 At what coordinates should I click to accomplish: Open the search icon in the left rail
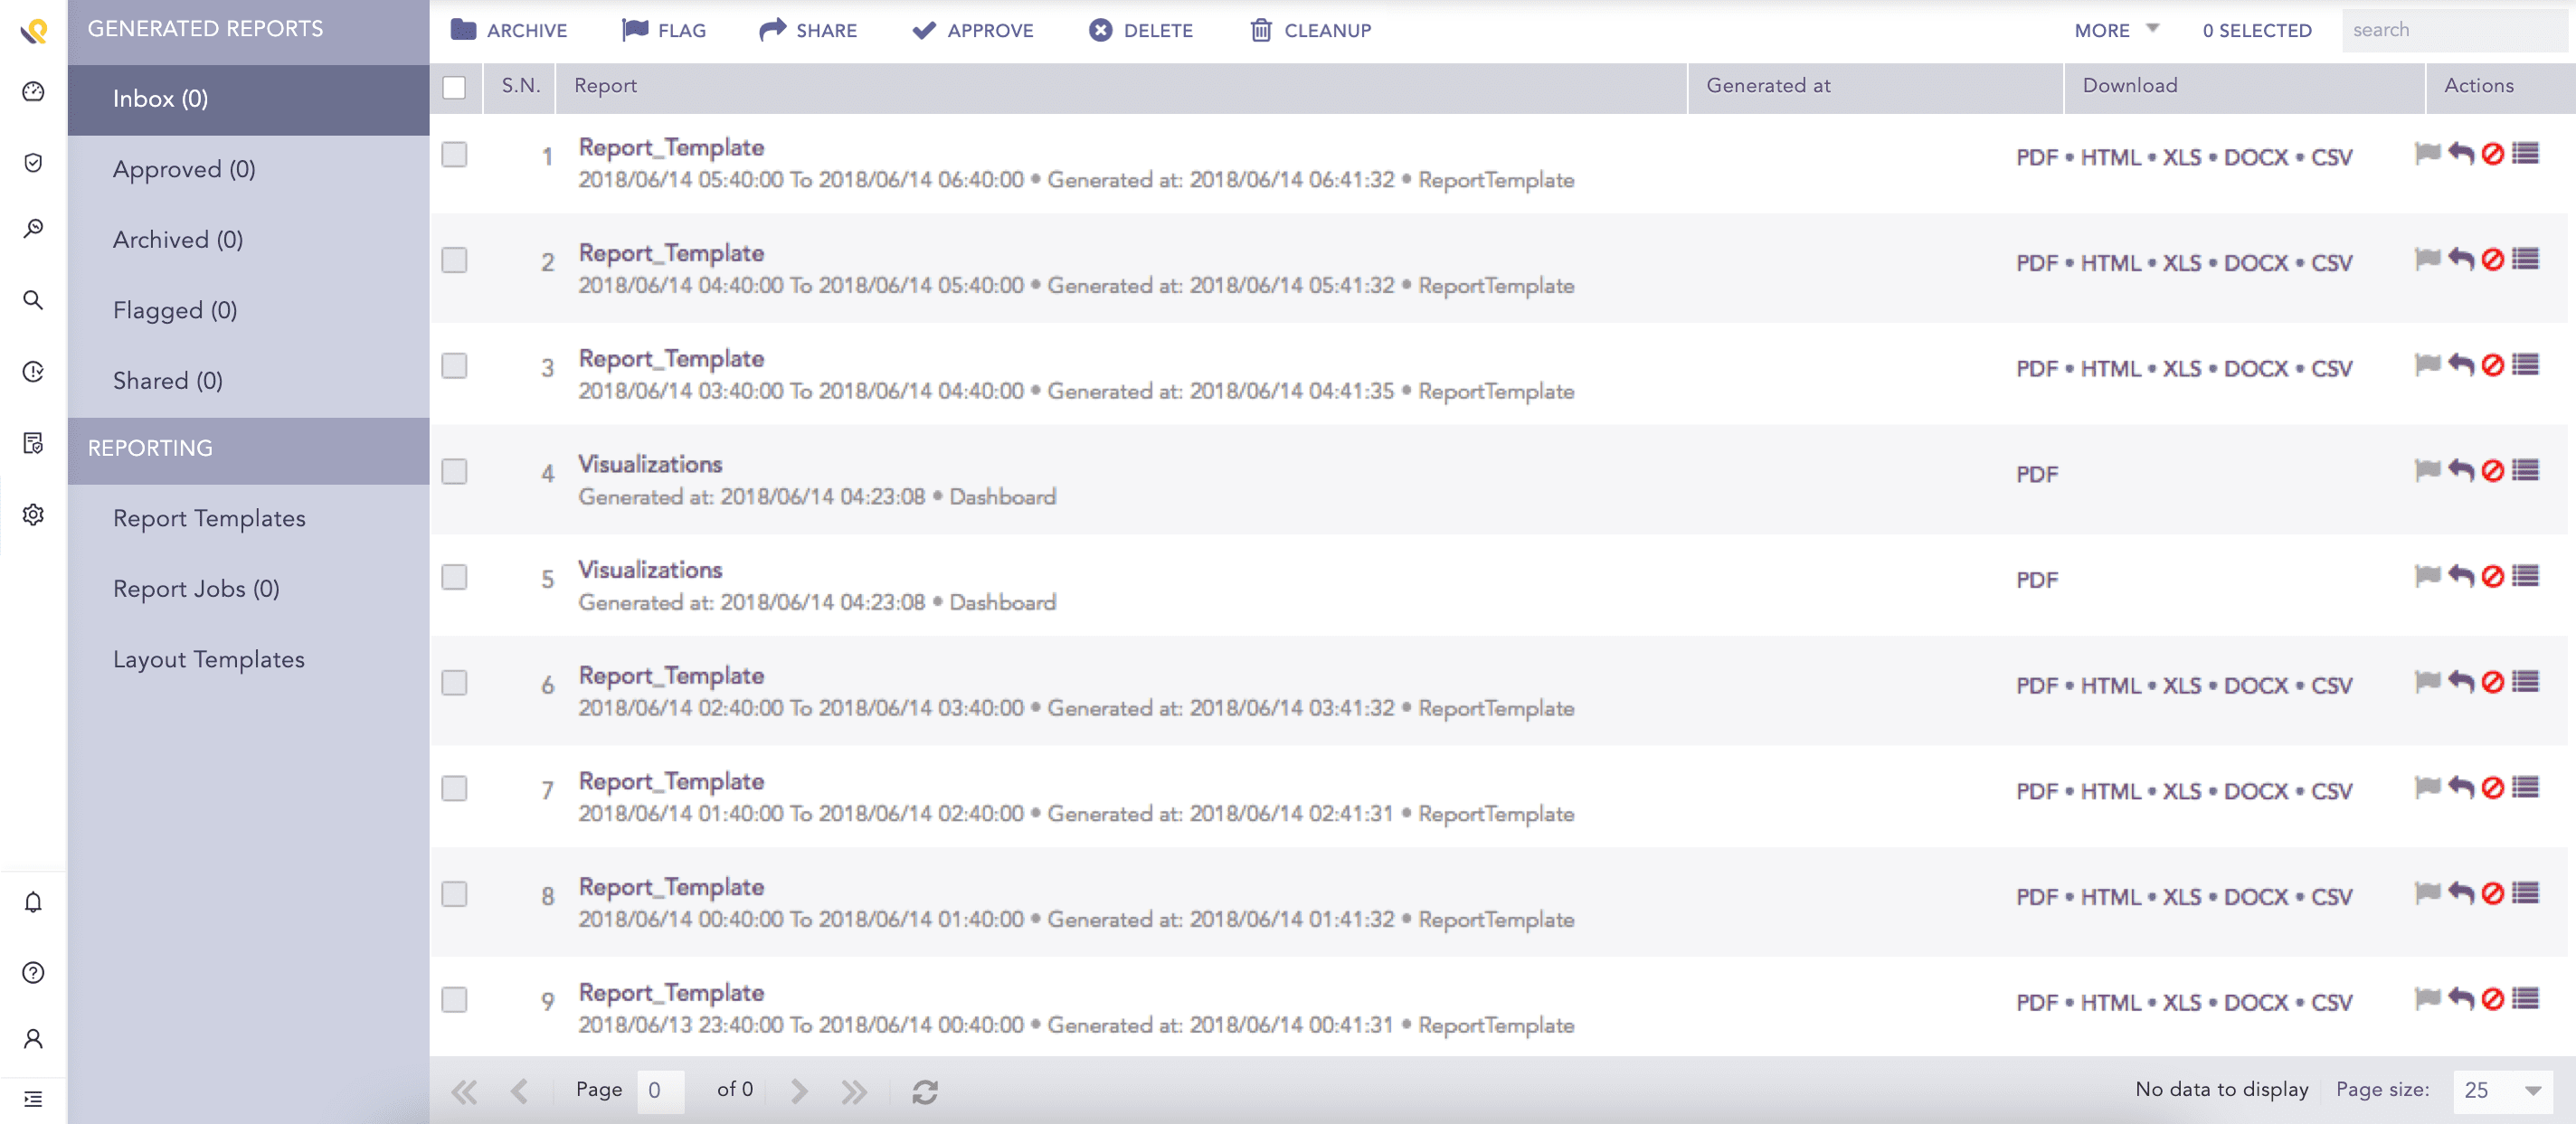tap(33, 300)
